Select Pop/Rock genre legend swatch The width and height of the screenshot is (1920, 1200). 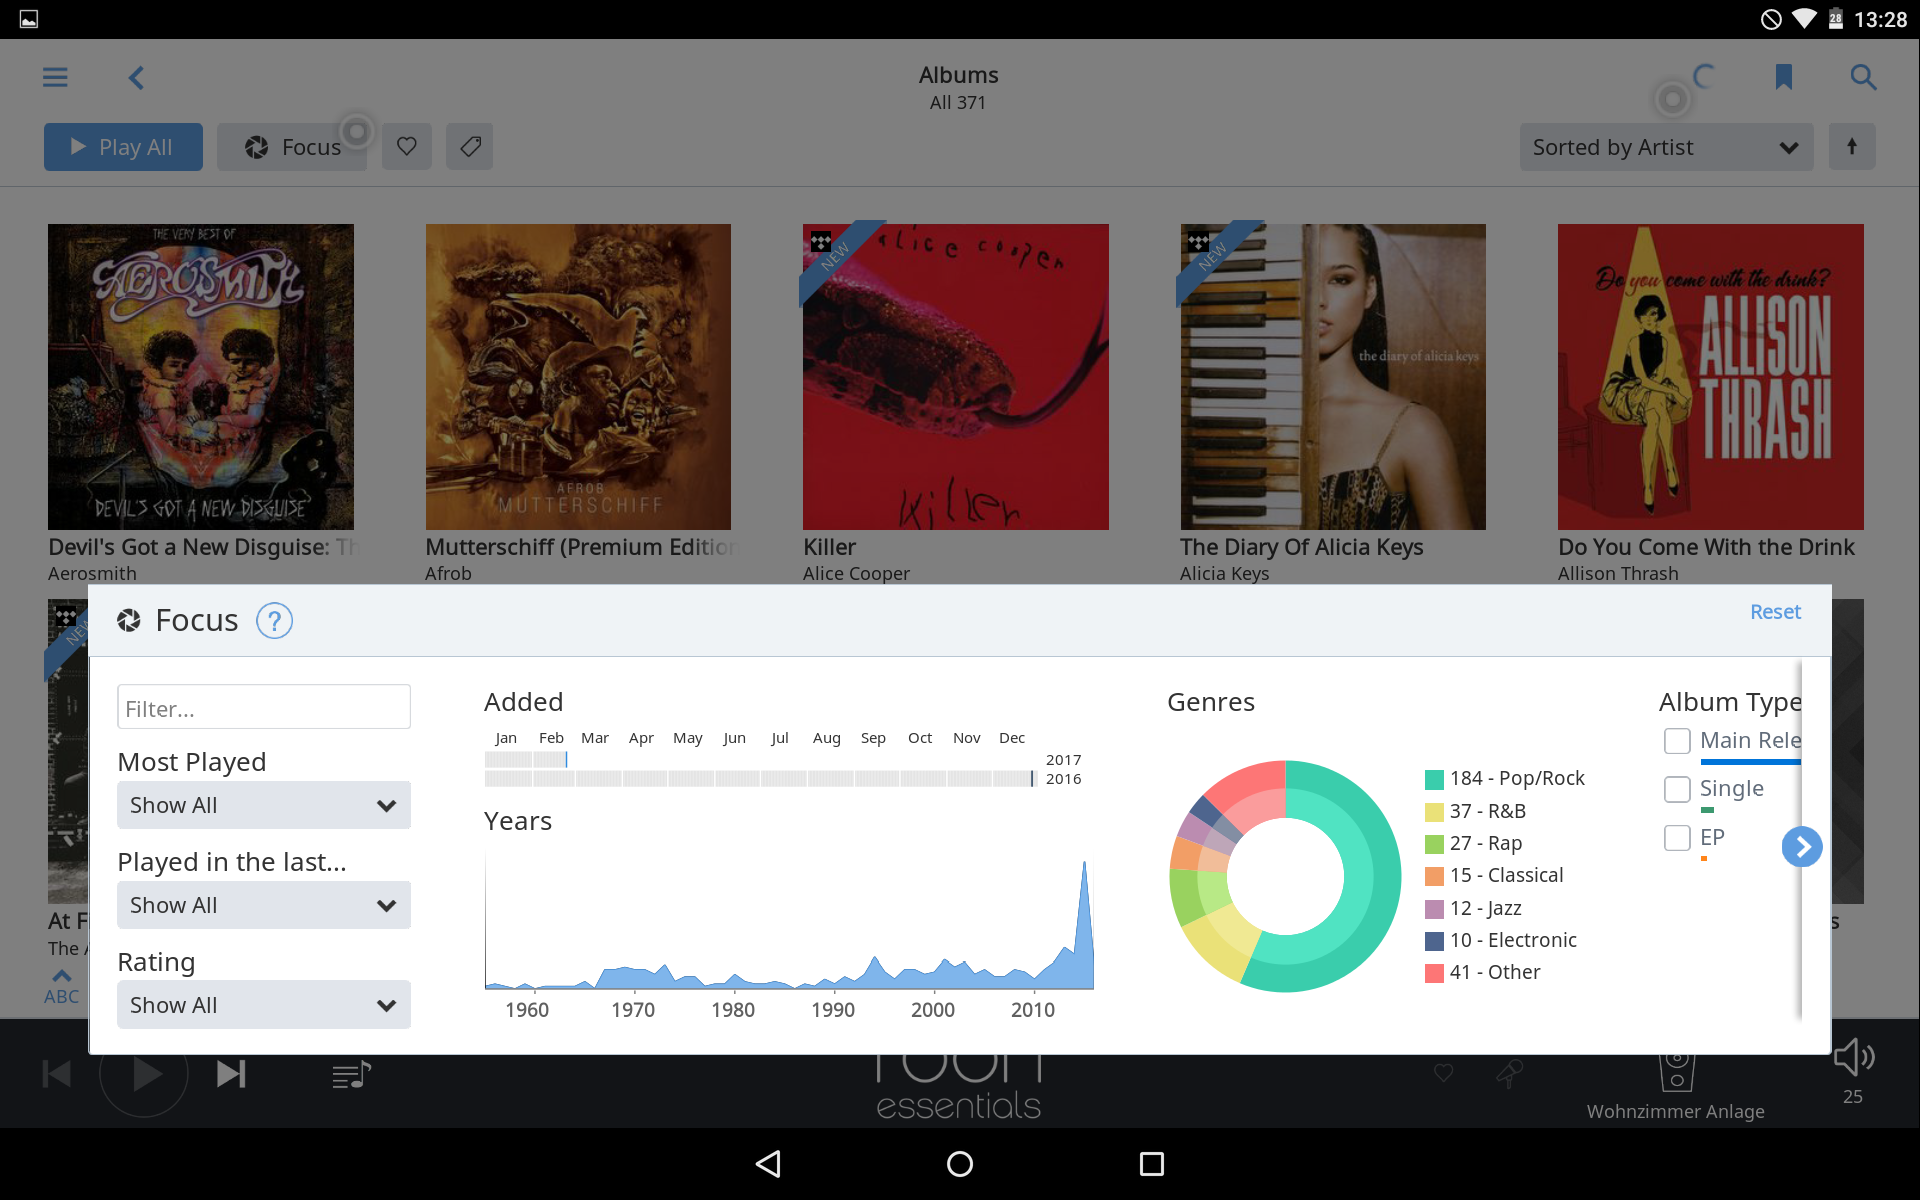click(1434, 779)
